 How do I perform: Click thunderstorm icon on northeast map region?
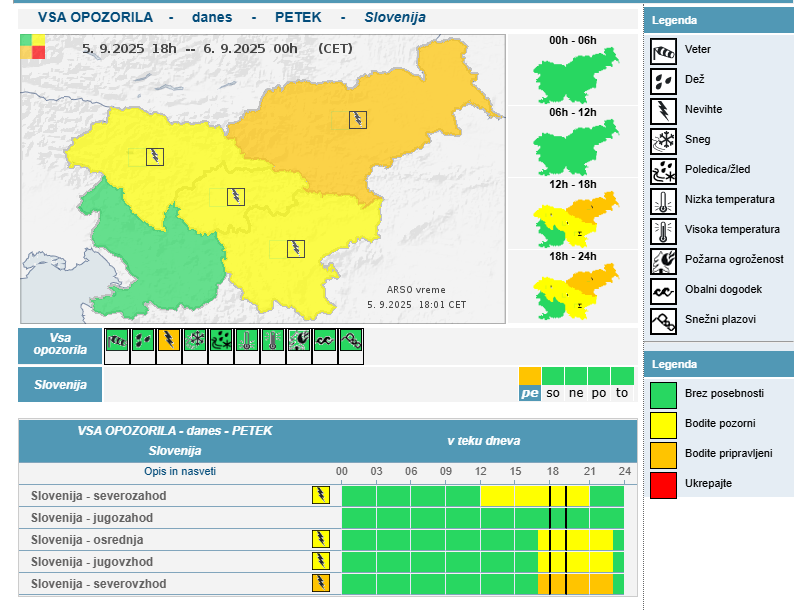(x=357, y=119)
